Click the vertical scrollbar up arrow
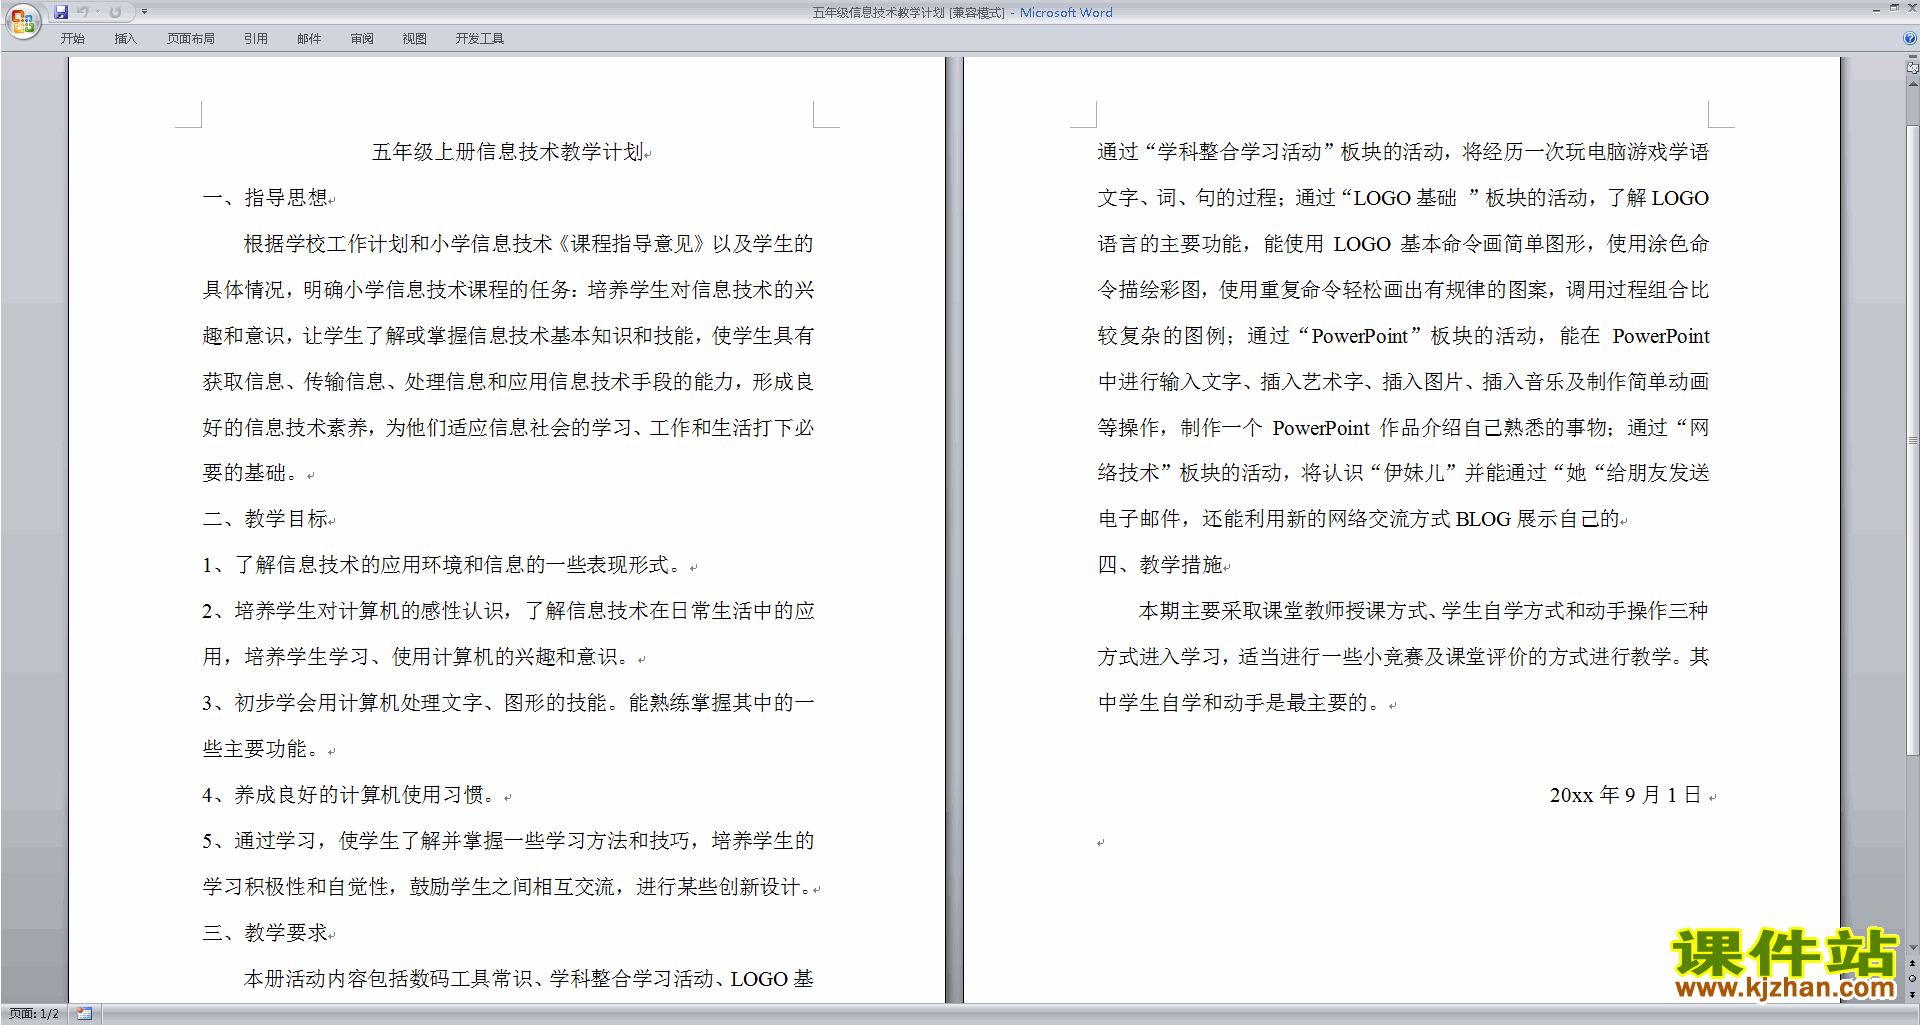1920x1025 pixels. 1912,84
